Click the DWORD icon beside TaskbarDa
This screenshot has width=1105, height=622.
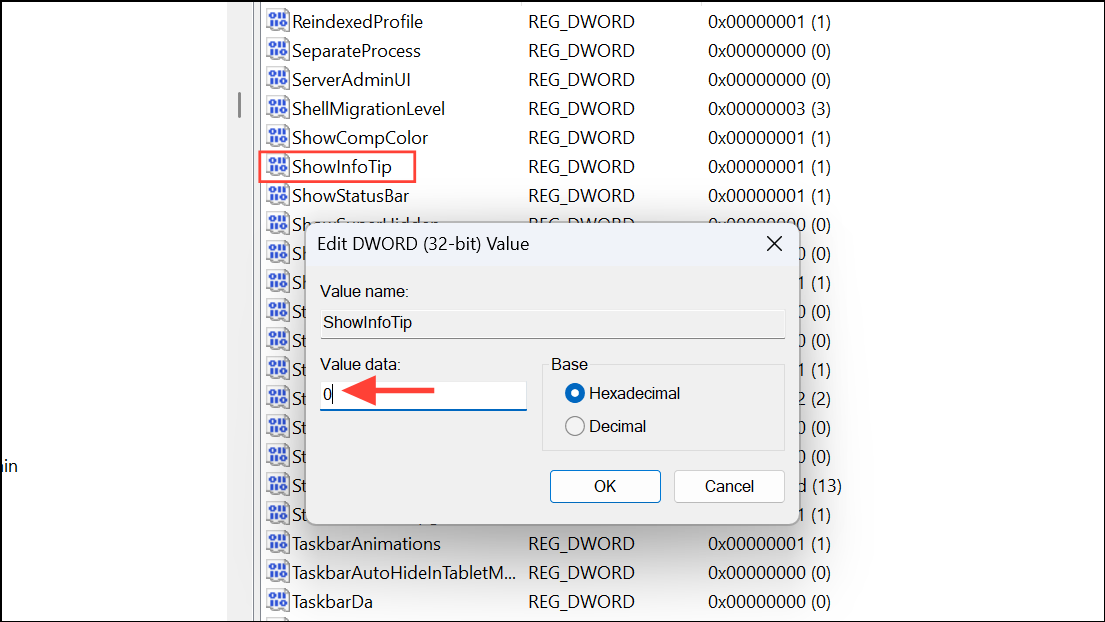[277, 601]
